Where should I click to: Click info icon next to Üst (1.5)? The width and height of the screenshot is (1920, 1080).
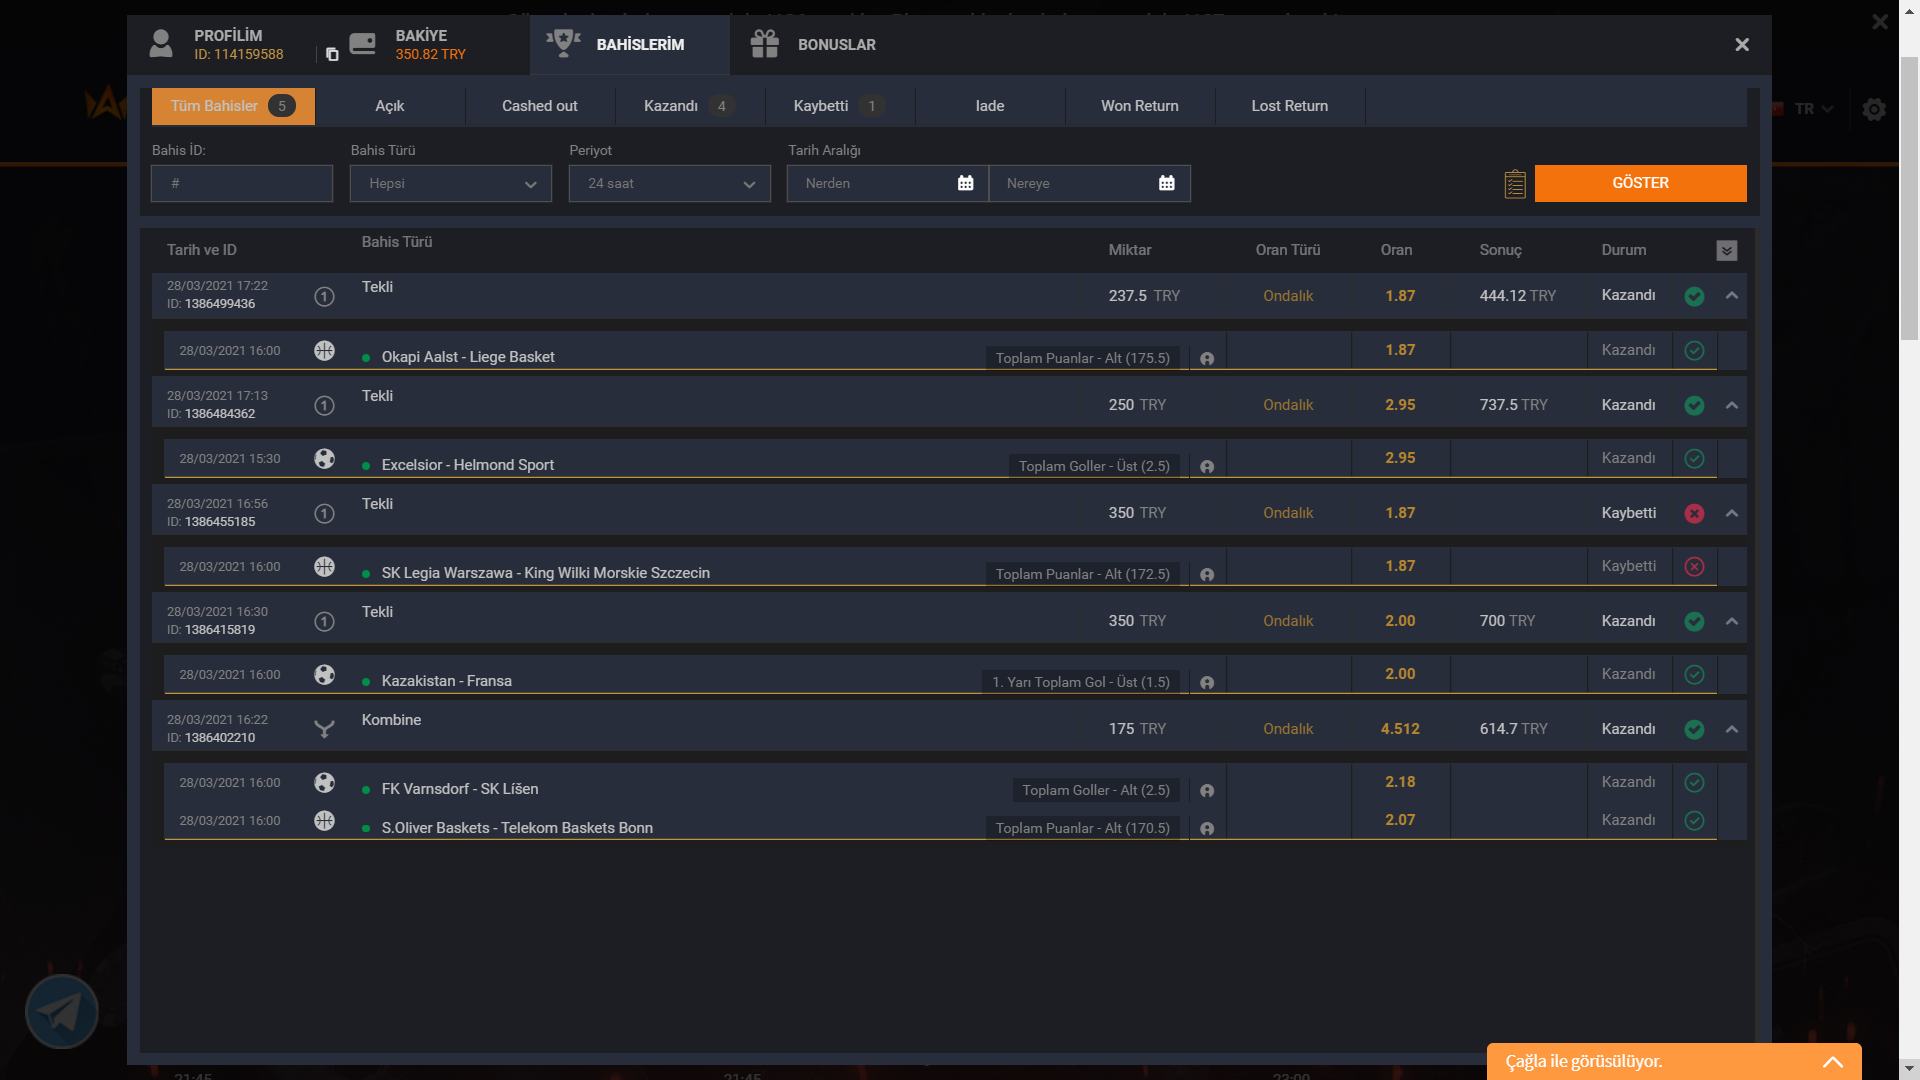click(x=1207, y=683)
